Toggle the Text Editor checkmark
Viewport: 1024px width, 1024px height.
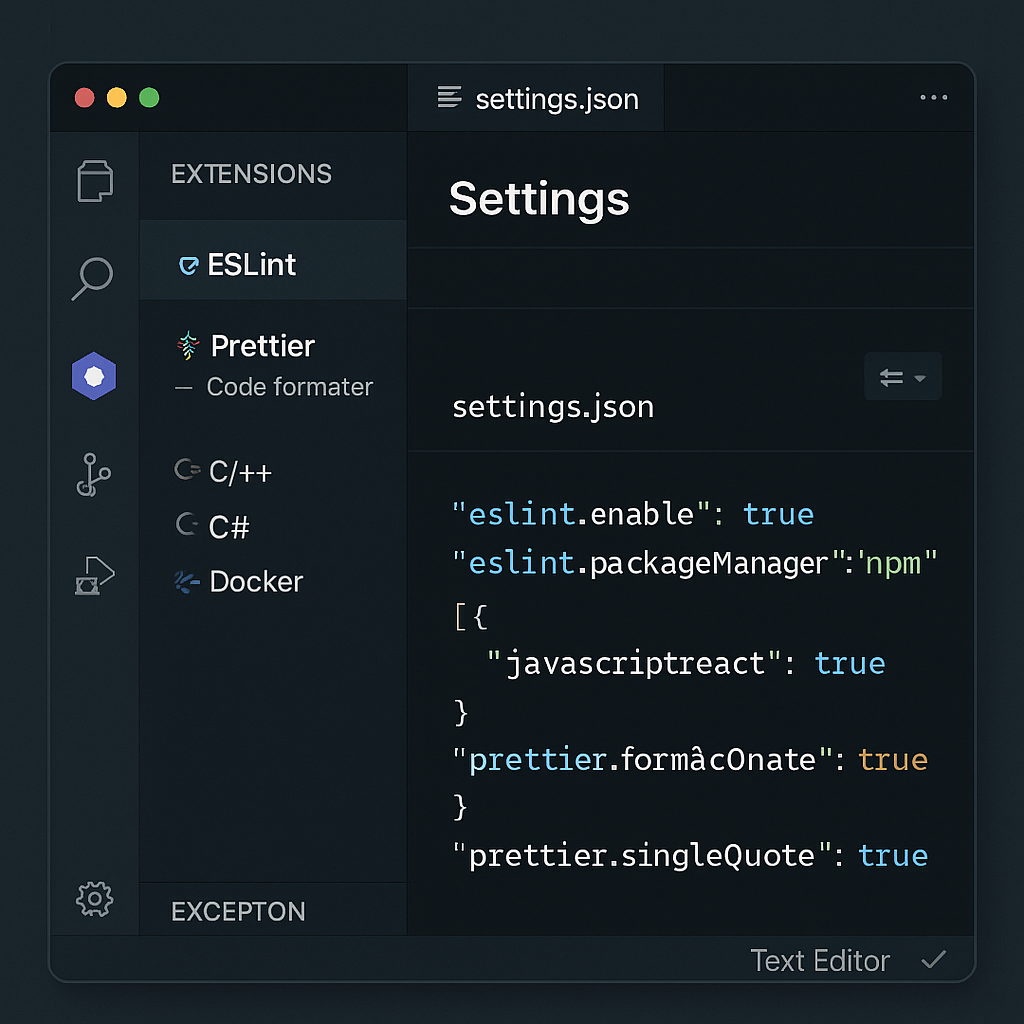(x=933, y=960)
